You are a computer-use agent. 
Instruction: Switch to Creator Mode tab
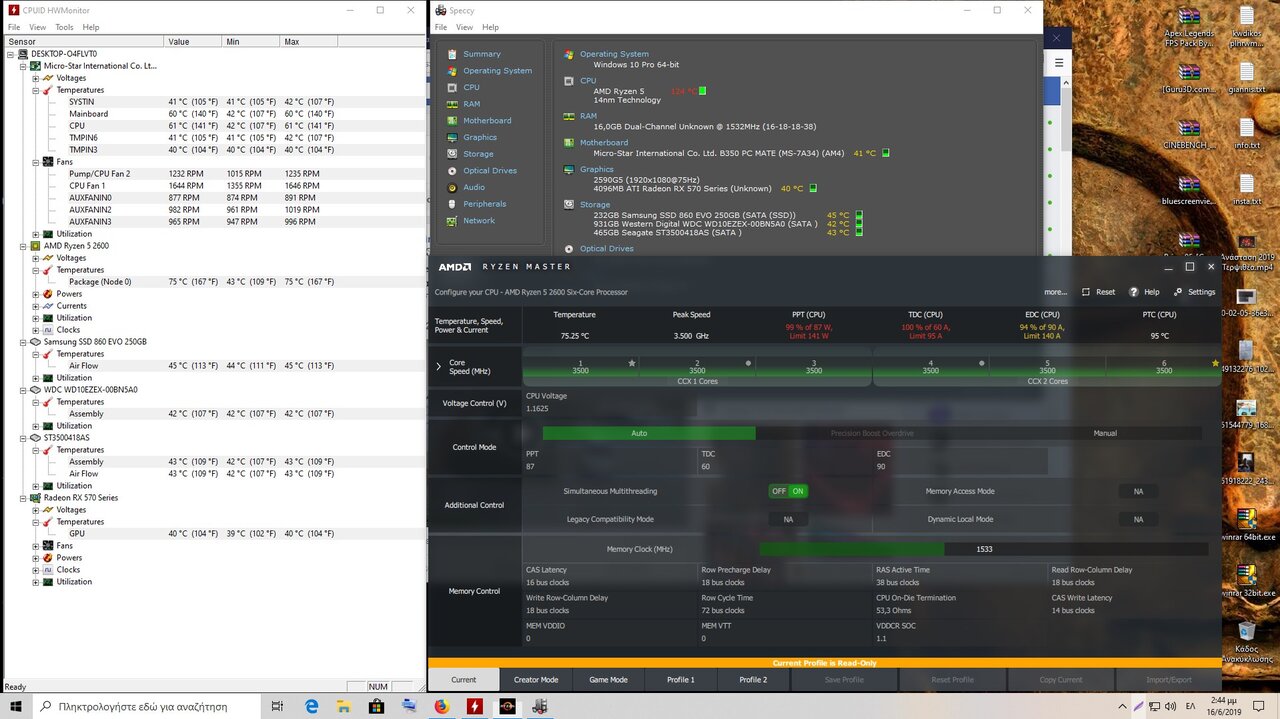point(536,680)
